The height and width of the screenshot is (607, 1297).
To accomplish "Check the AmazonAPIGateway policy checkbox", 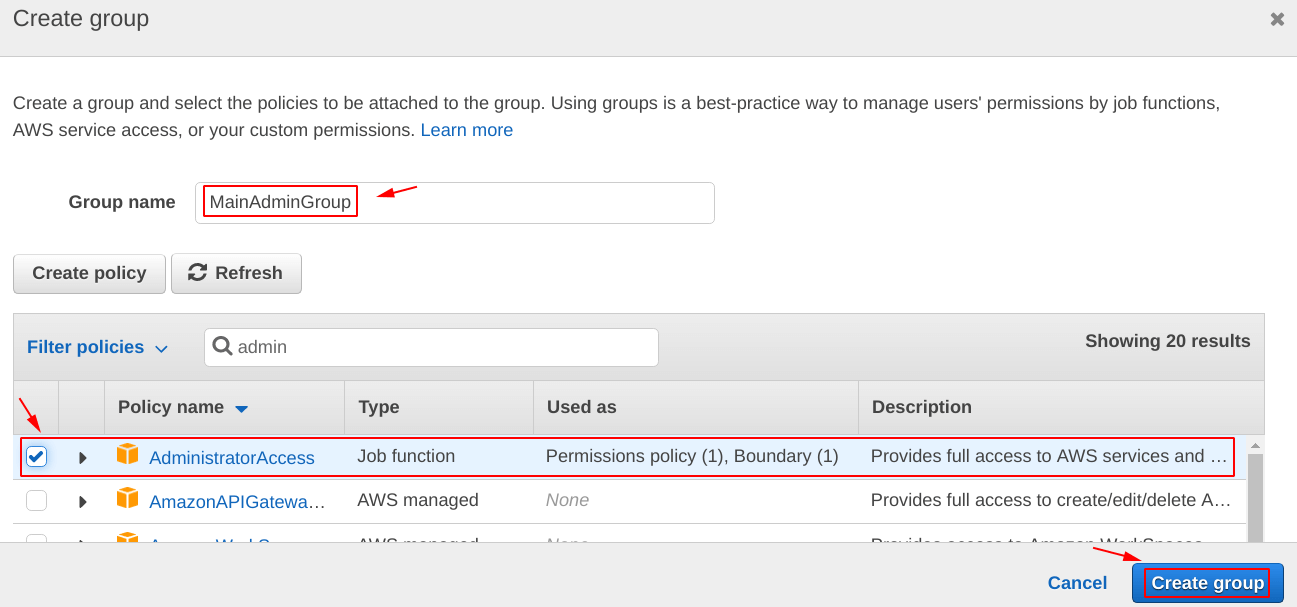I will click(36, 500).
